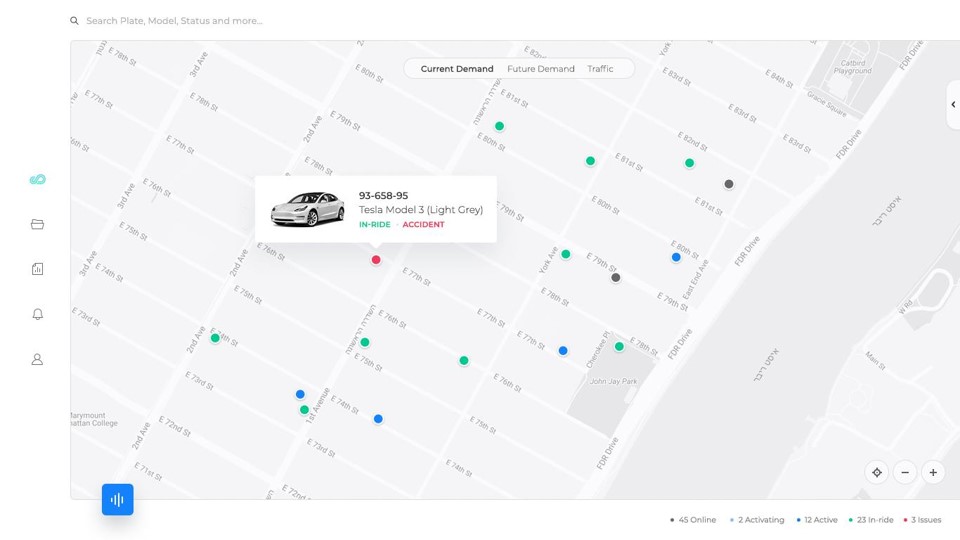Click the blue voice waveform button
960x540 pixels.
(x=118, y=500)
